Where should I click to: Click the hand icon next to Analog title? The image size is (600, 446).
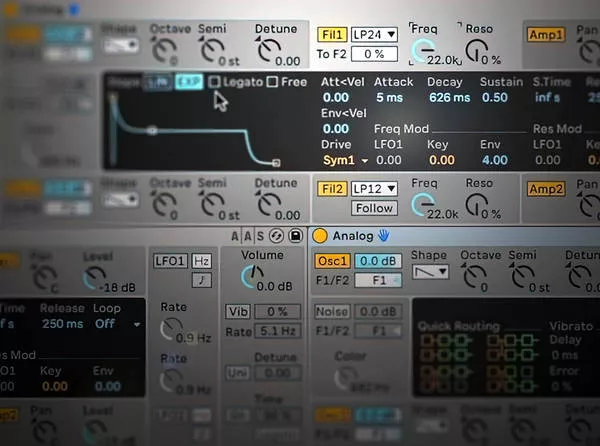click(x=384, y=236)
